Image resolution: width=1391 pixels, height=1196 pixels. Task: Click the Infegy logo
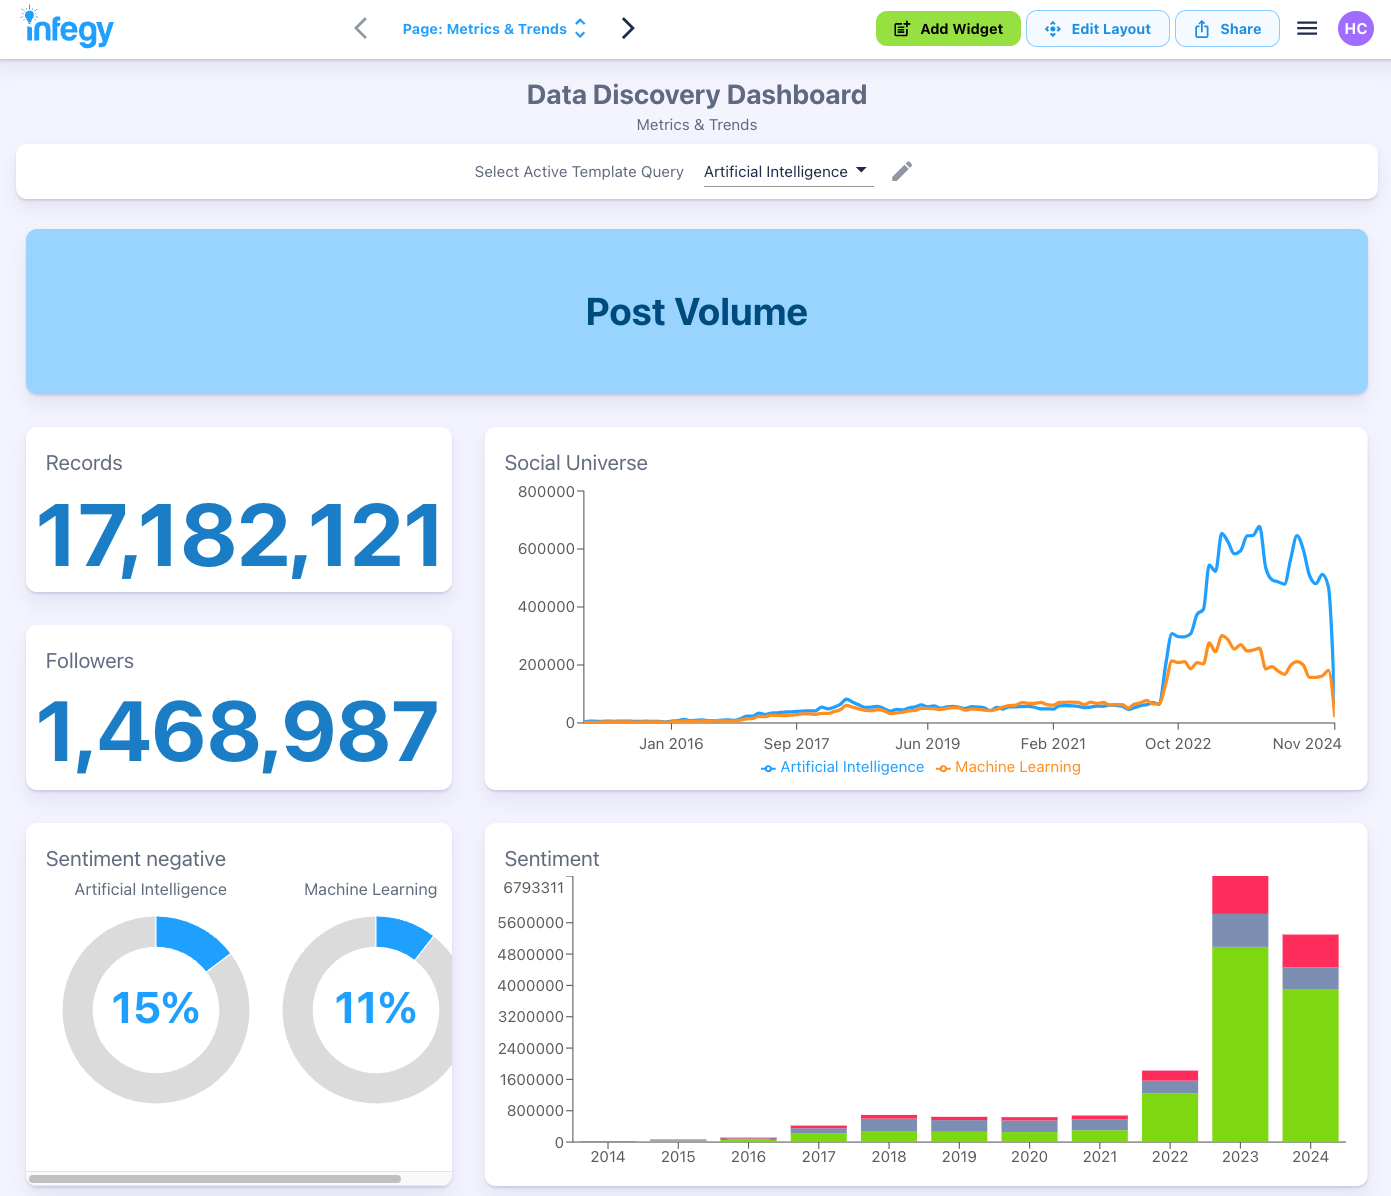pyautogui.click(x=66, y=28)
